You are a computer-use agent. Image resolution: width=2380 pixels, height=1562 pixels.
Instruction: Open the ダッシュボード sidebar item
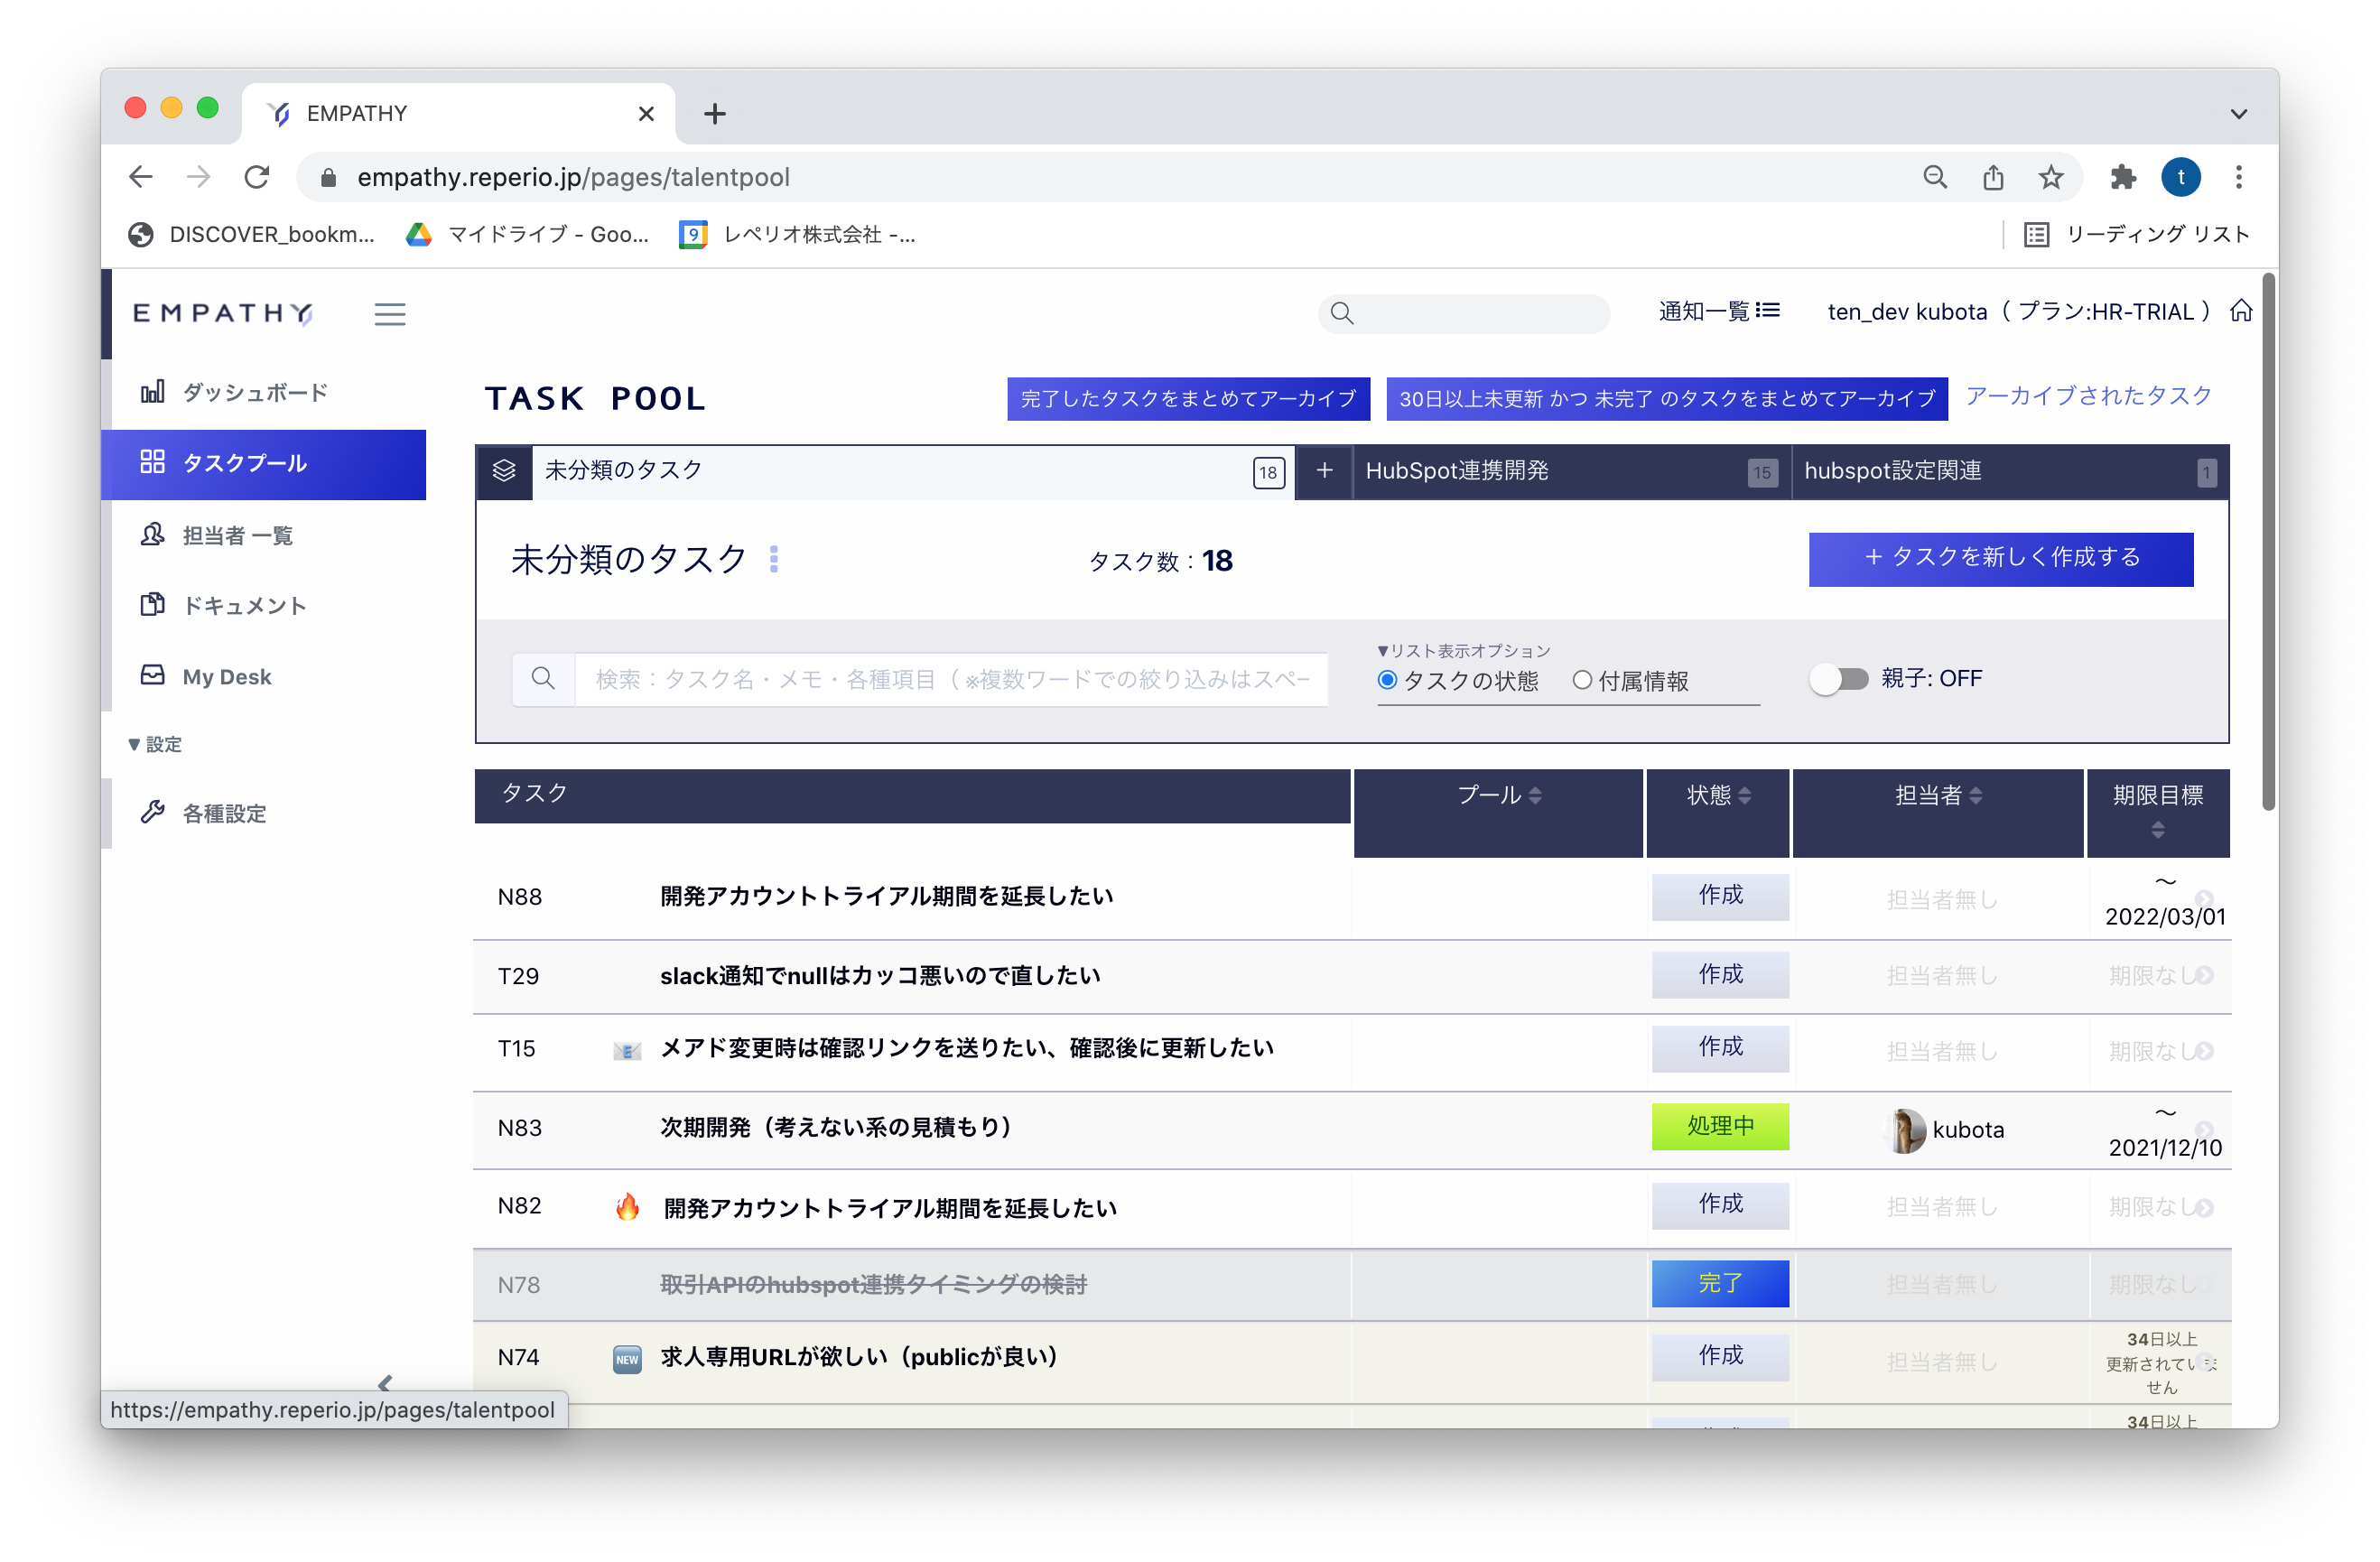(234, 392)
